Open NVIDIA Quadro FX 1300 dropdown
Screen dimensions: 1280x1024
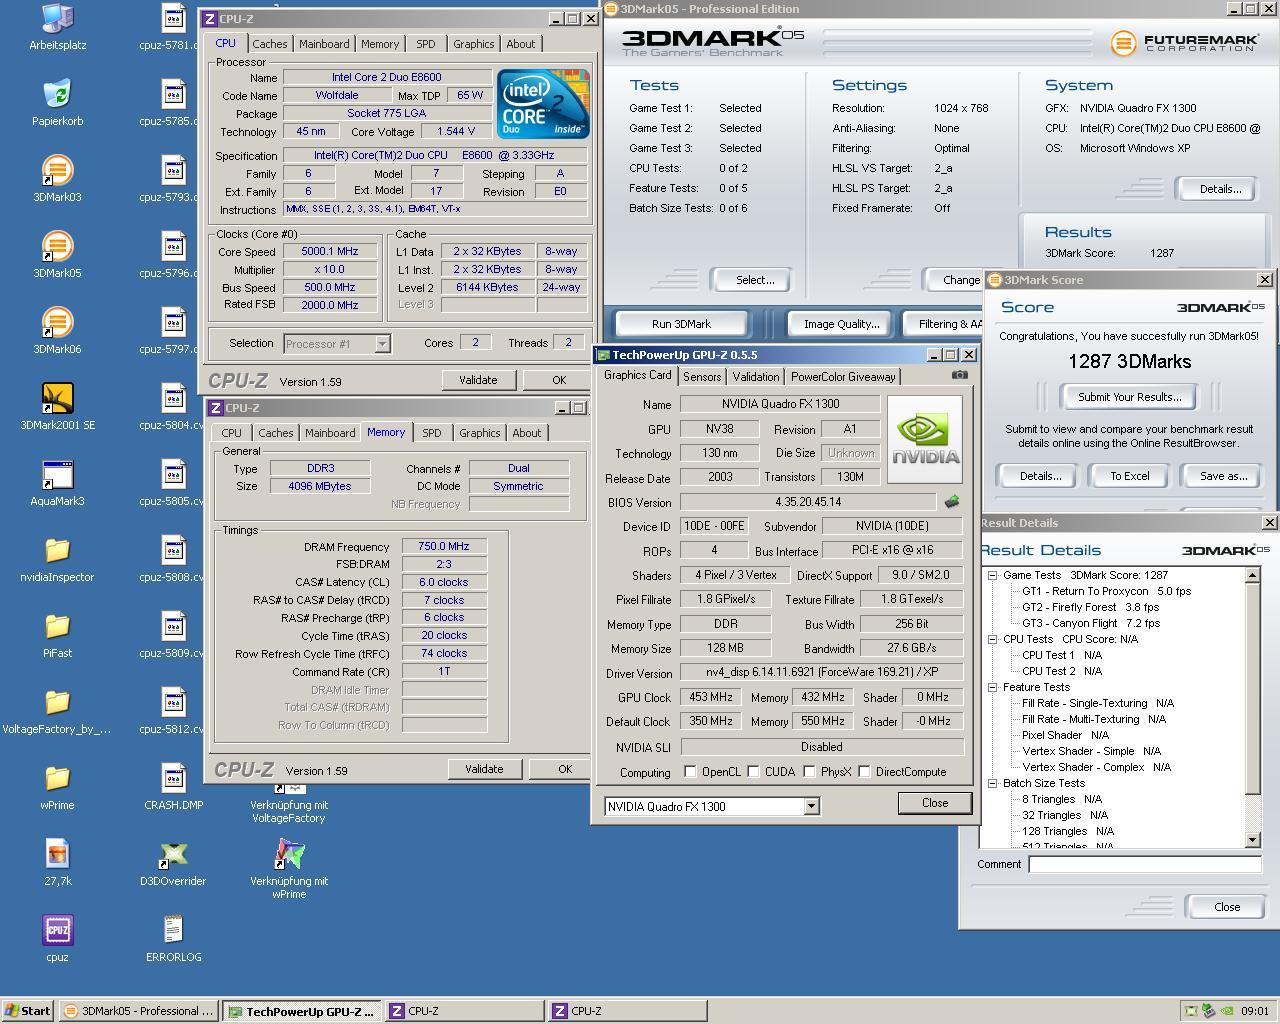click(x=811, y=806)
